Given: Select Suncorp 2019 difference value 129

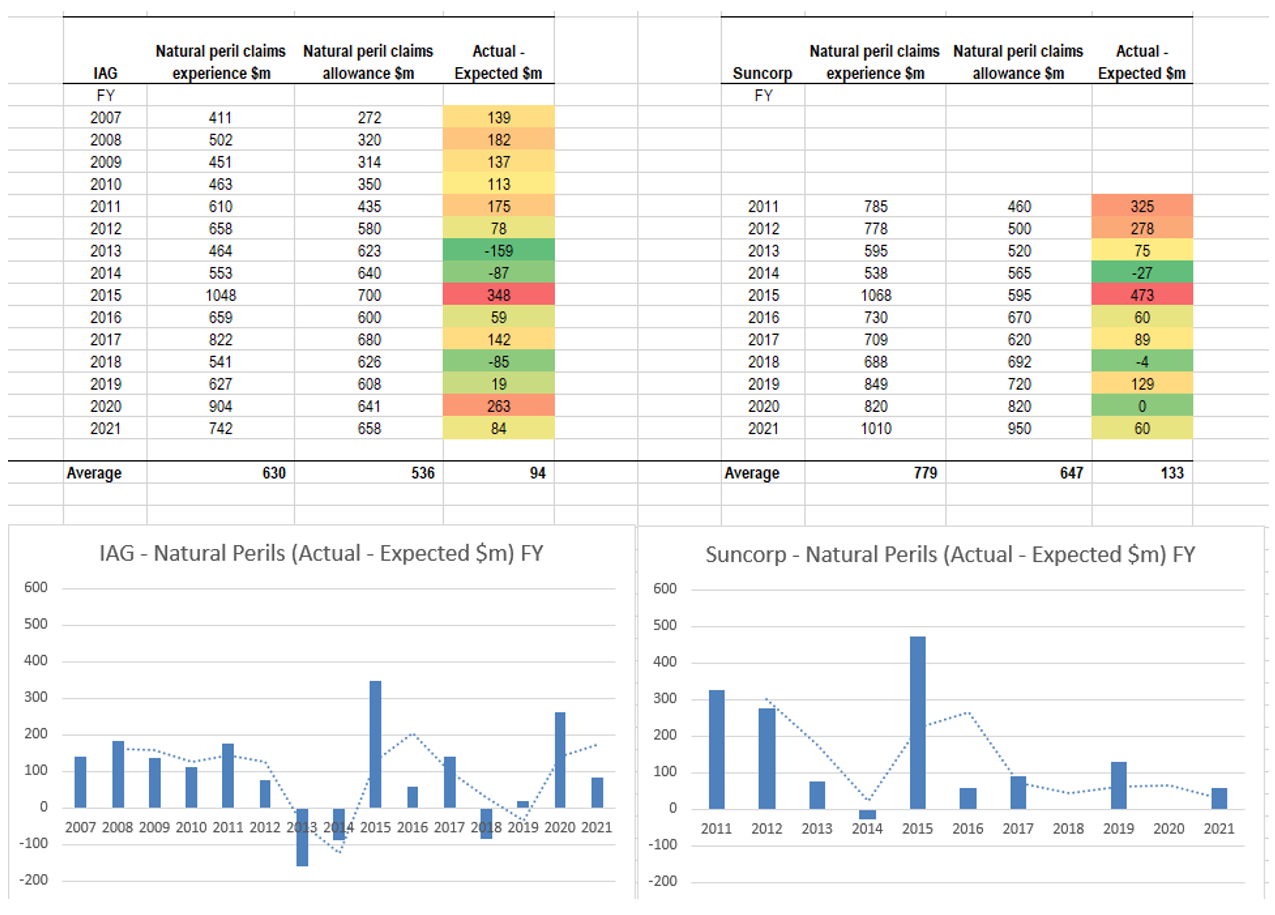Looking at the screenshot, I should tap(1142, 383).
